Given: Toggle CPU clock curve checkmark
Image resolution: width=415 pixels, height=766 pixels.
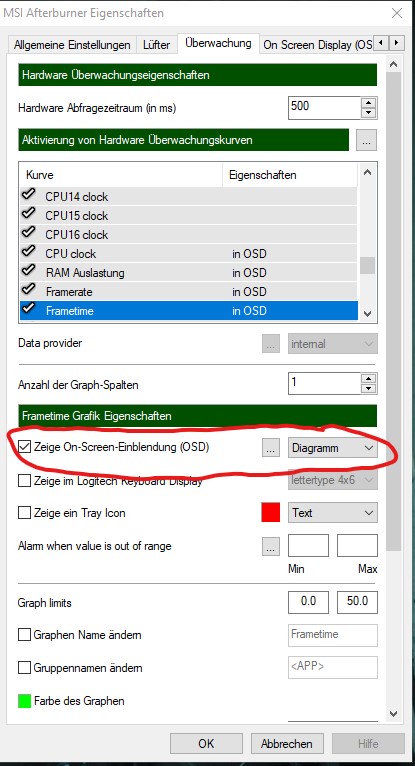Looking at the screenshot, I should [28, 252].
